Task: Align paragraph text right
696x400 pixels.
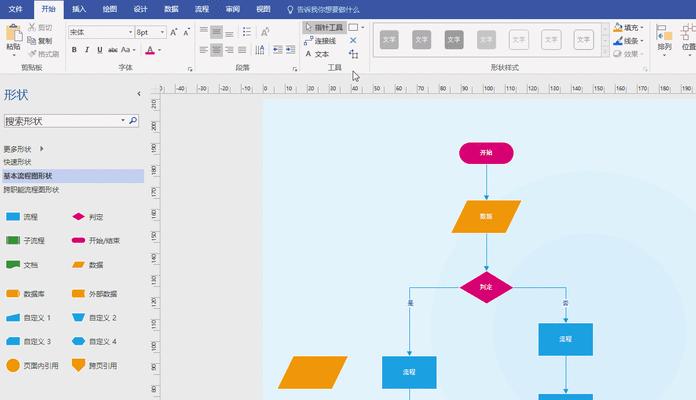Action: (x=229, y=50)
